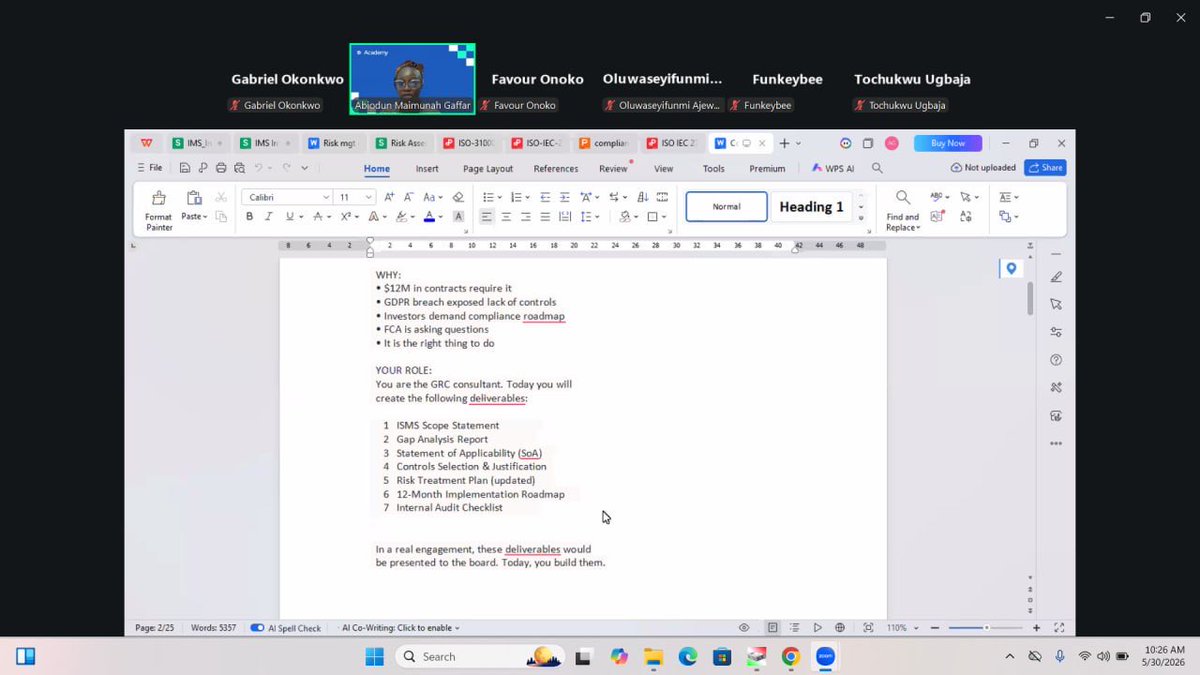Click the Undo arrow
1200x675 pixels.
[x=259, y=168]
